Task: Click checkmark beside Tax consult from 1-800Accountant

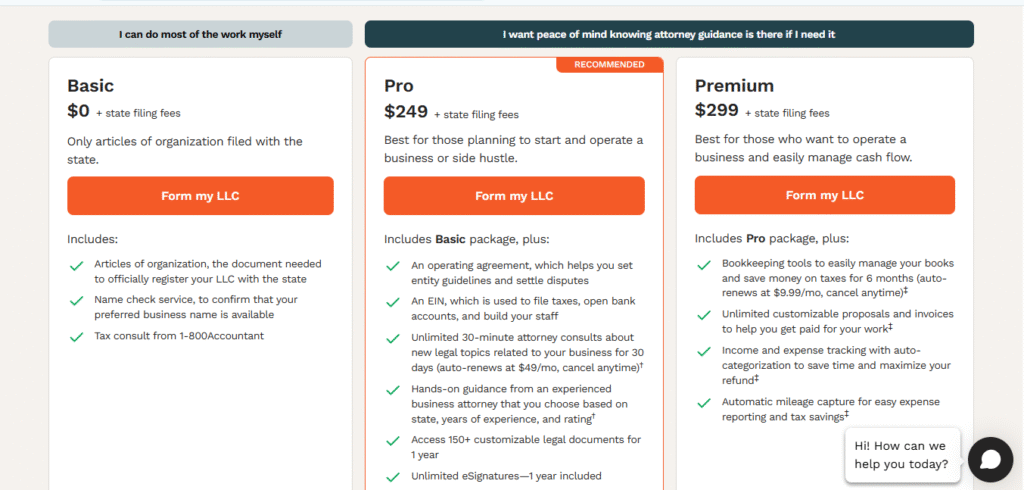Action: [x=76, y=337]
